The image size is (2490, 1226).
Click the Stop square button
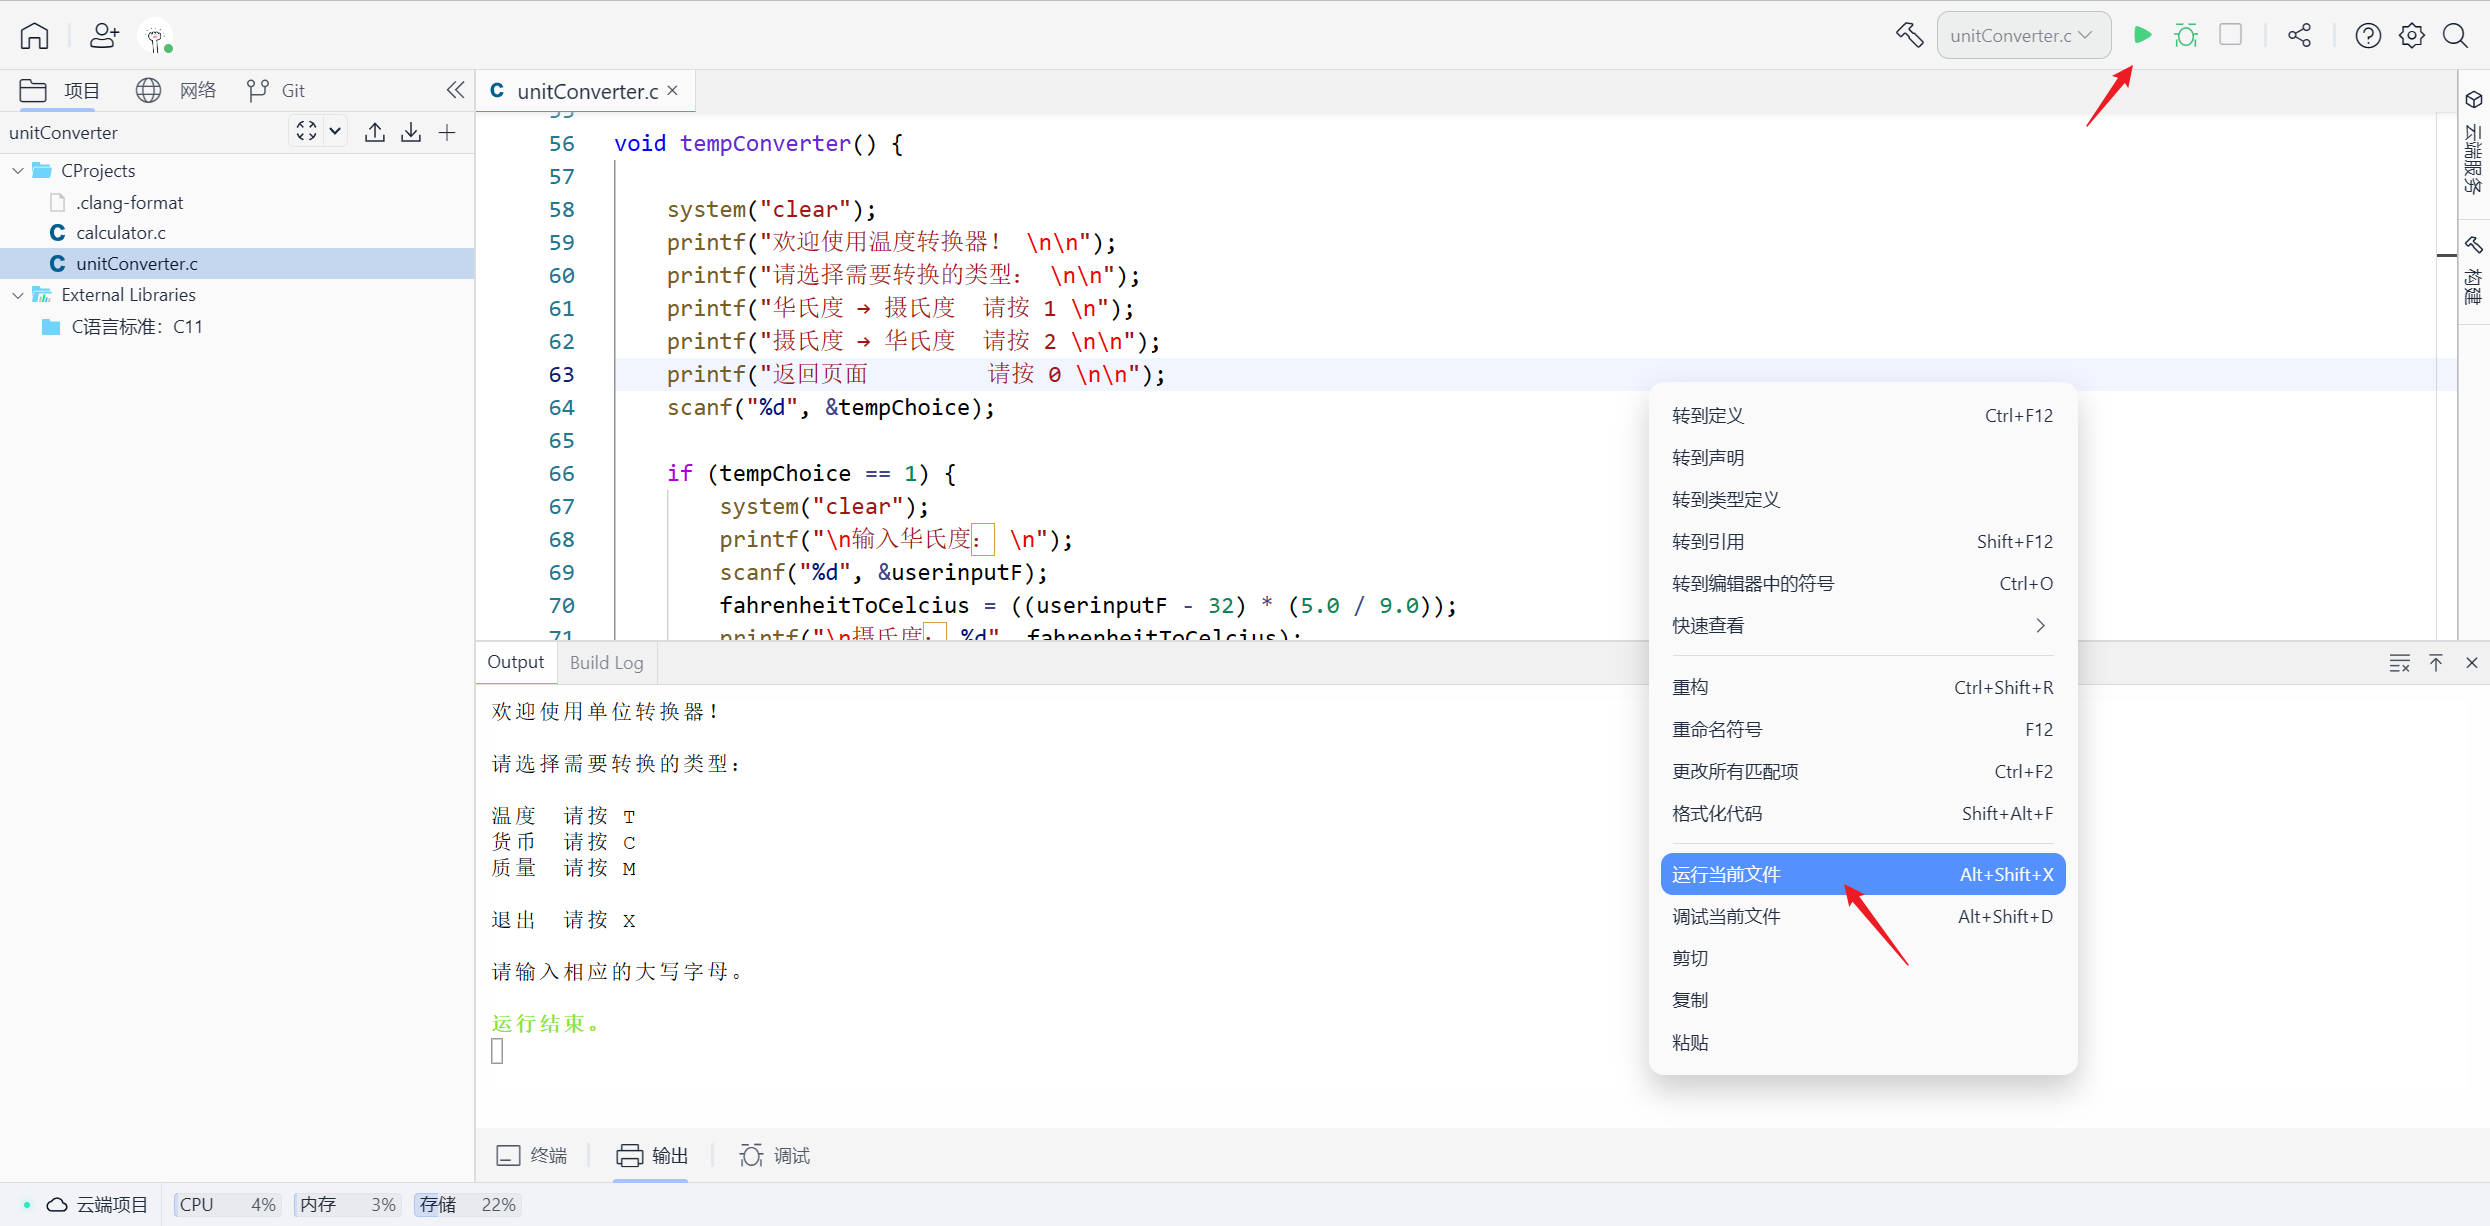point(2230,35)
